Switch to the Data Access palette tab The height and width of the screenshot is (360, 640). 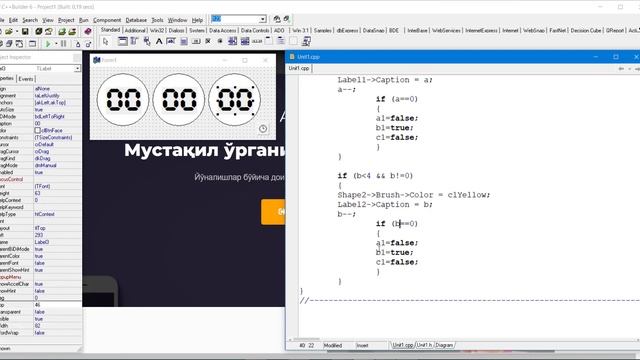pos(222,31)
